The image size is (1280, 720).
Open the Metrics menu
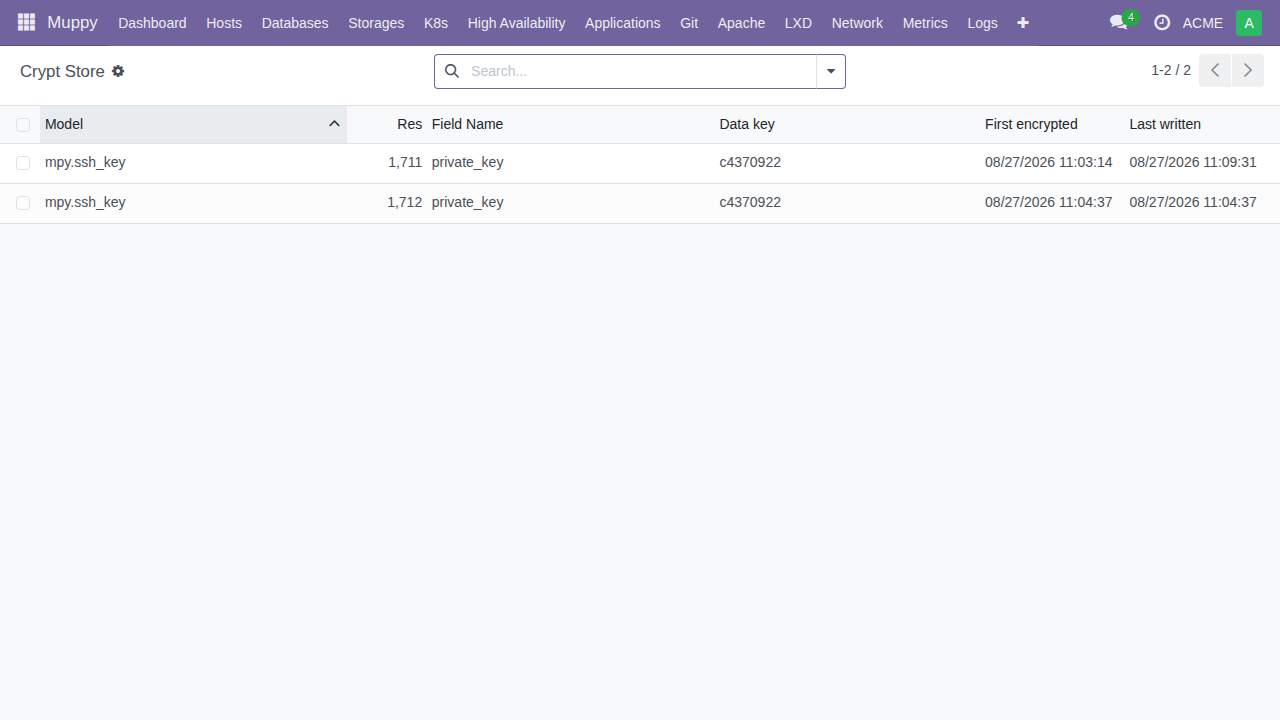pyautogui.click(x=925, y=22)
